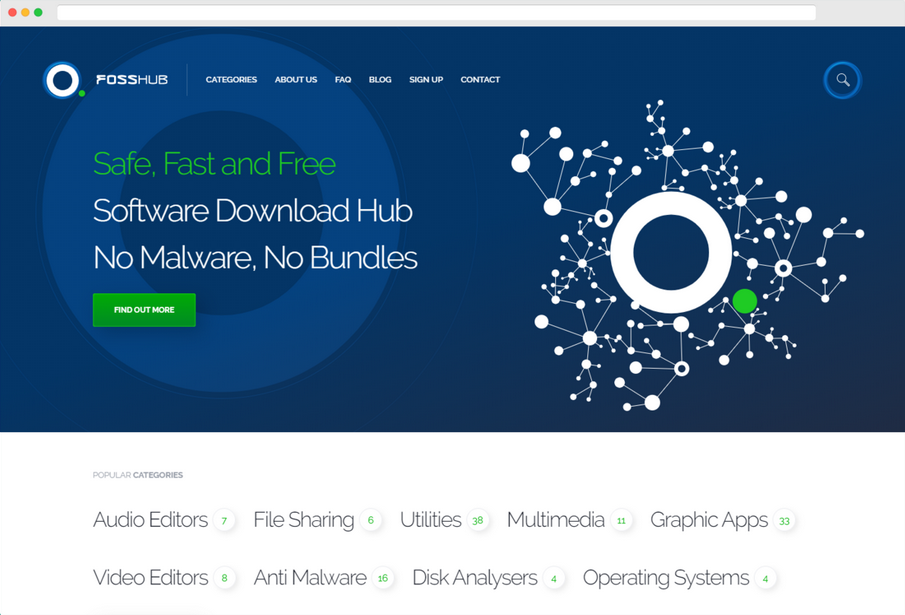Click the FossHub circular logo icon

point(62,80)
